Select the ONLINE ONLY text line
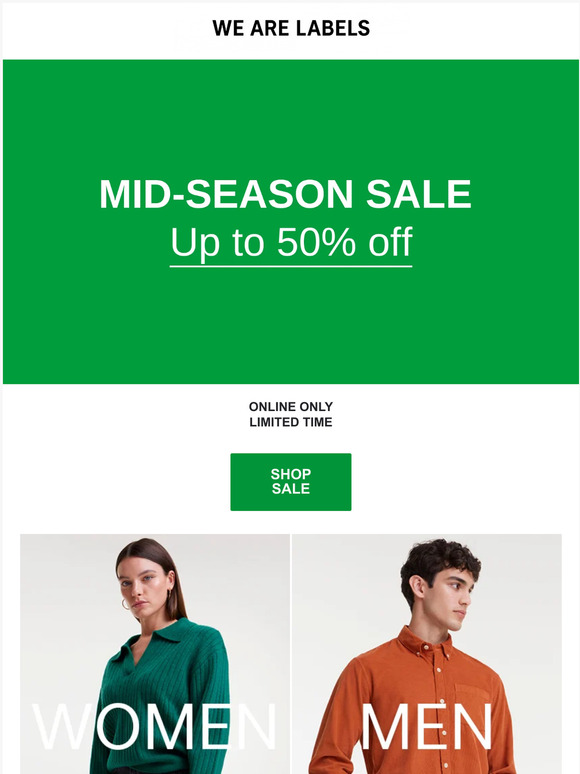This screenshot has width=580, height=774. tap(291, 406)
